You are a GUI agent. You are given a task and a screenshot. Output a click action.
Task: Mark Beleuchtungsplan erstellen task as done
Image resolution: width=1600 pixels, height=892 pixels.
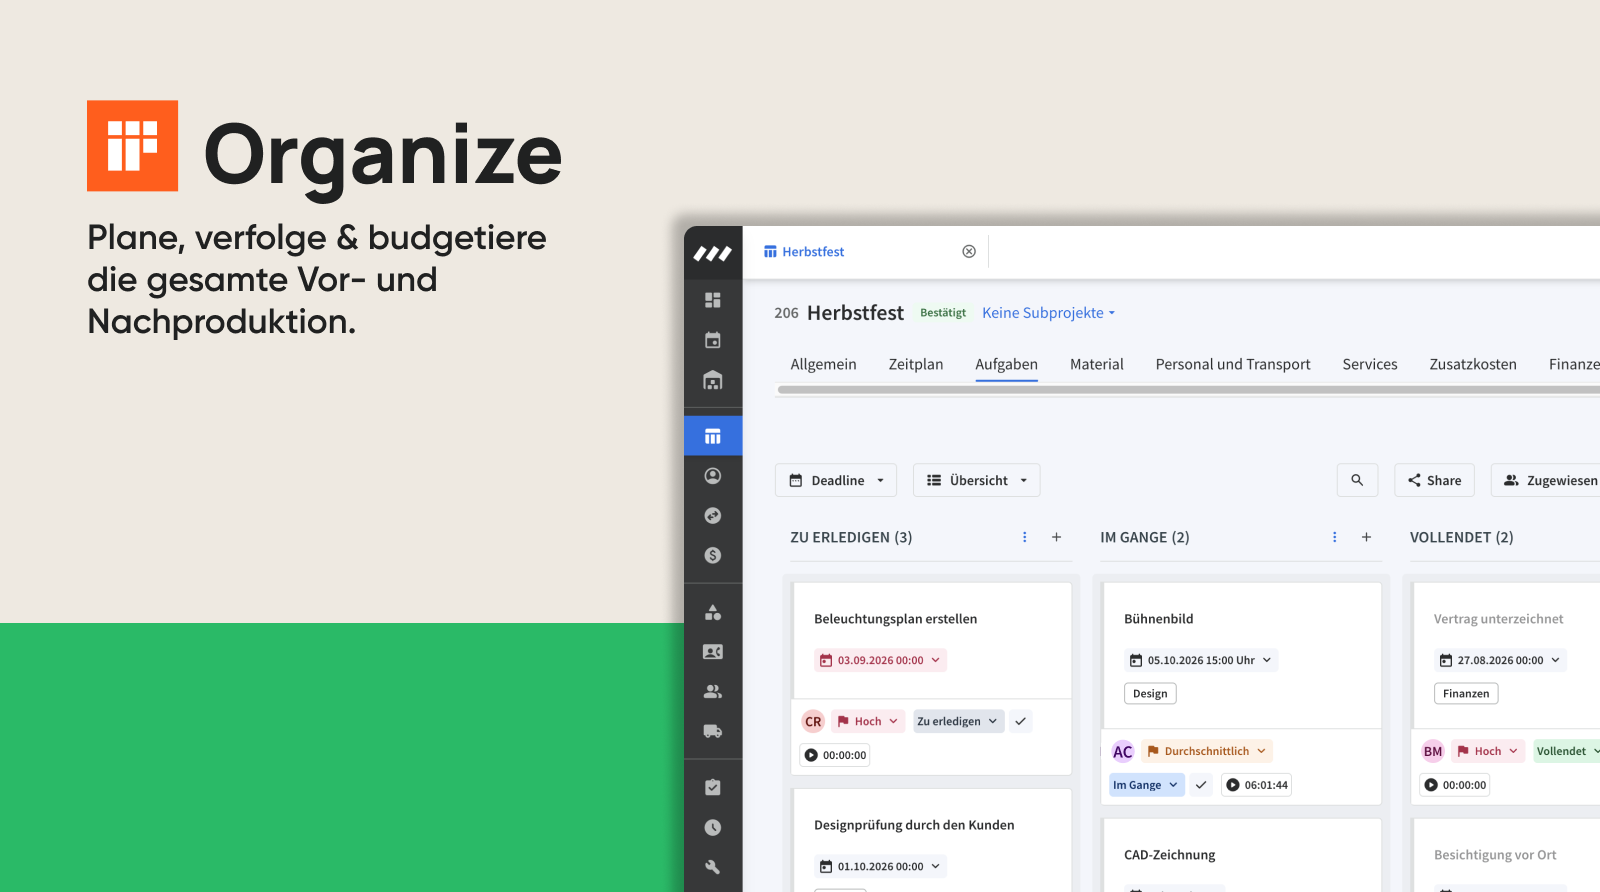(x=1021, y=721)
